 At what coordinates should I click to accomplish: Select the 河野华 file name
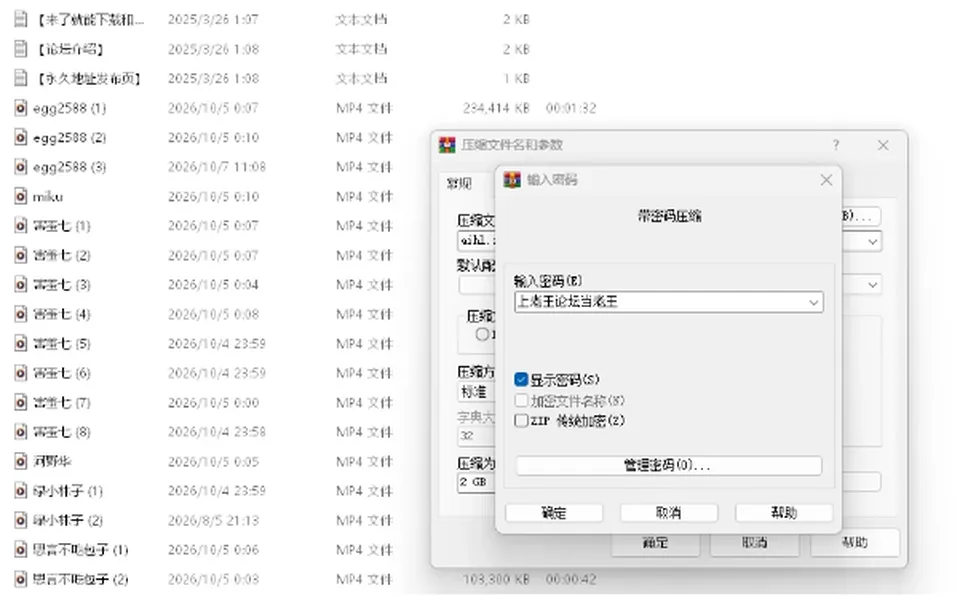[x=52, y=461]
